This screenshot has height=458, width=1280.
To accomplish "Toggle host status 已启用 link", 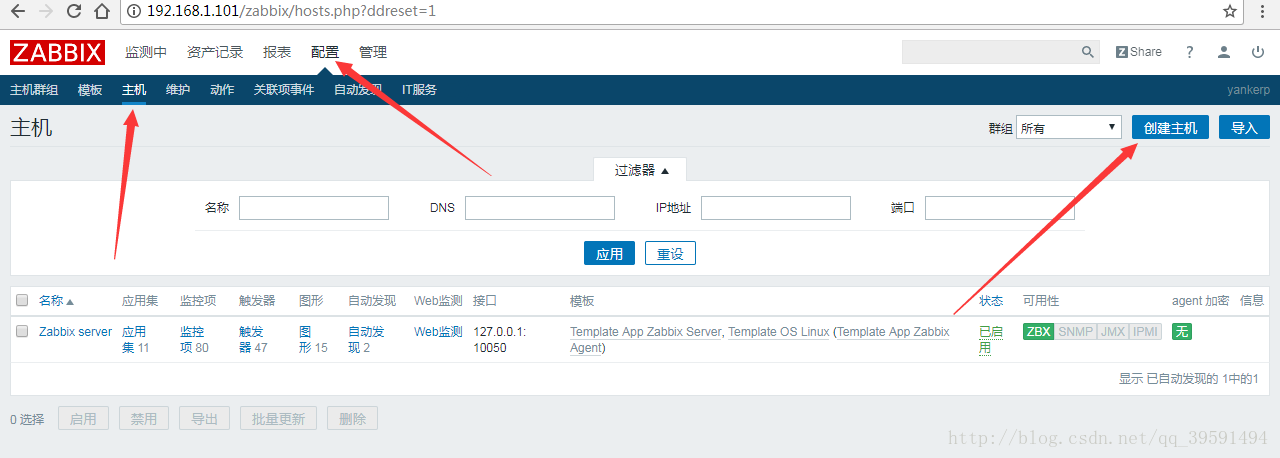I will point(990,339).
